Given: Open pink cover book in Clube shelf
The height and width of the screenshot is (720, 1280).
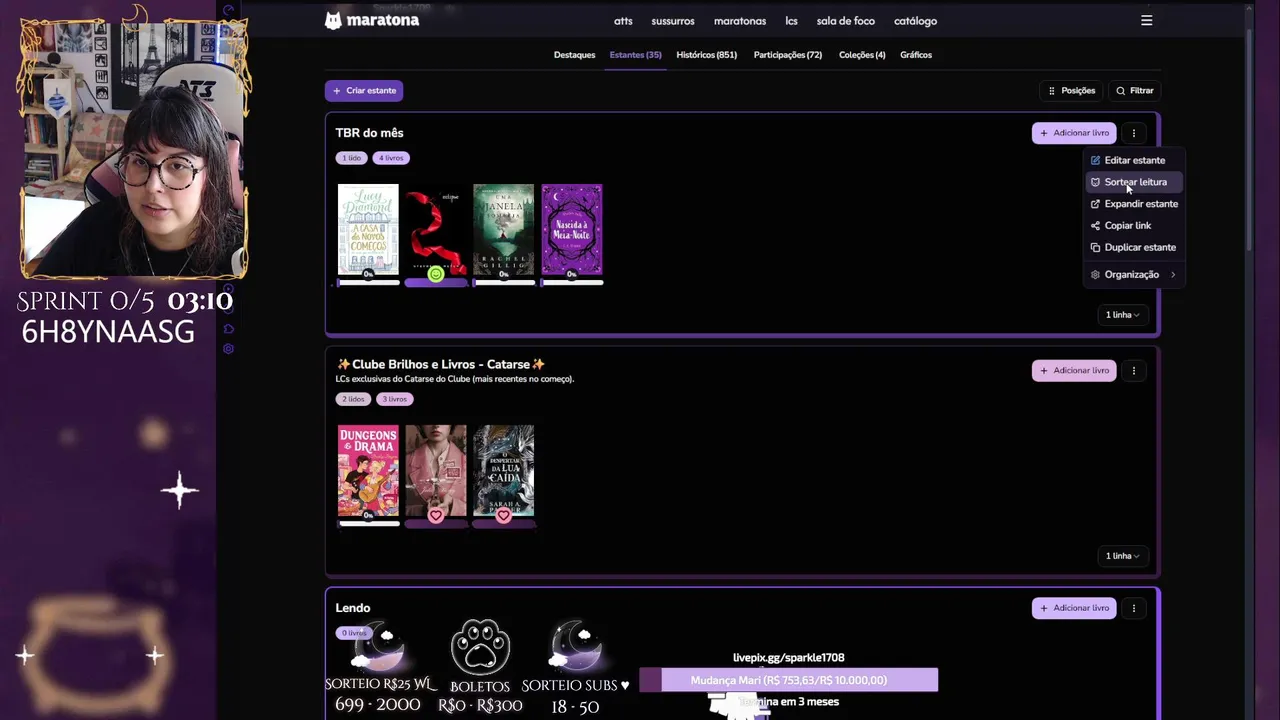Looking at the screenshot, I should tap(436, 470).
